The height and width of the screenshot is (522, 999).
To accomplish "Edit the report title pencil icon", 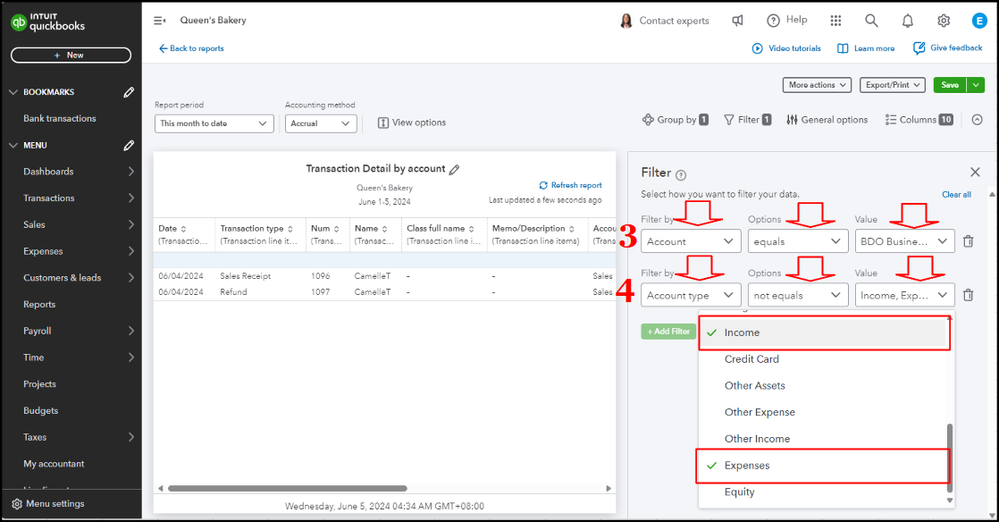I will pos(454,170).
